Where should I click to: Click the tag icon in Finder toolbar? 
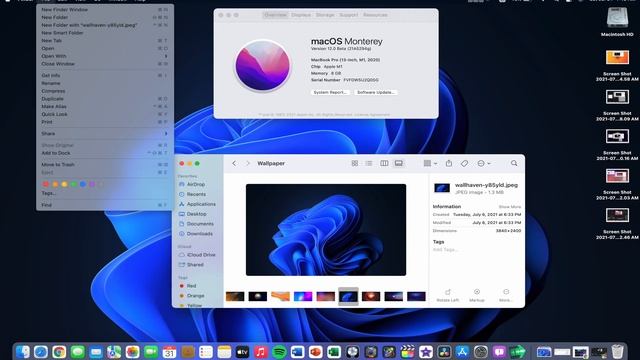tap(464, 163)
